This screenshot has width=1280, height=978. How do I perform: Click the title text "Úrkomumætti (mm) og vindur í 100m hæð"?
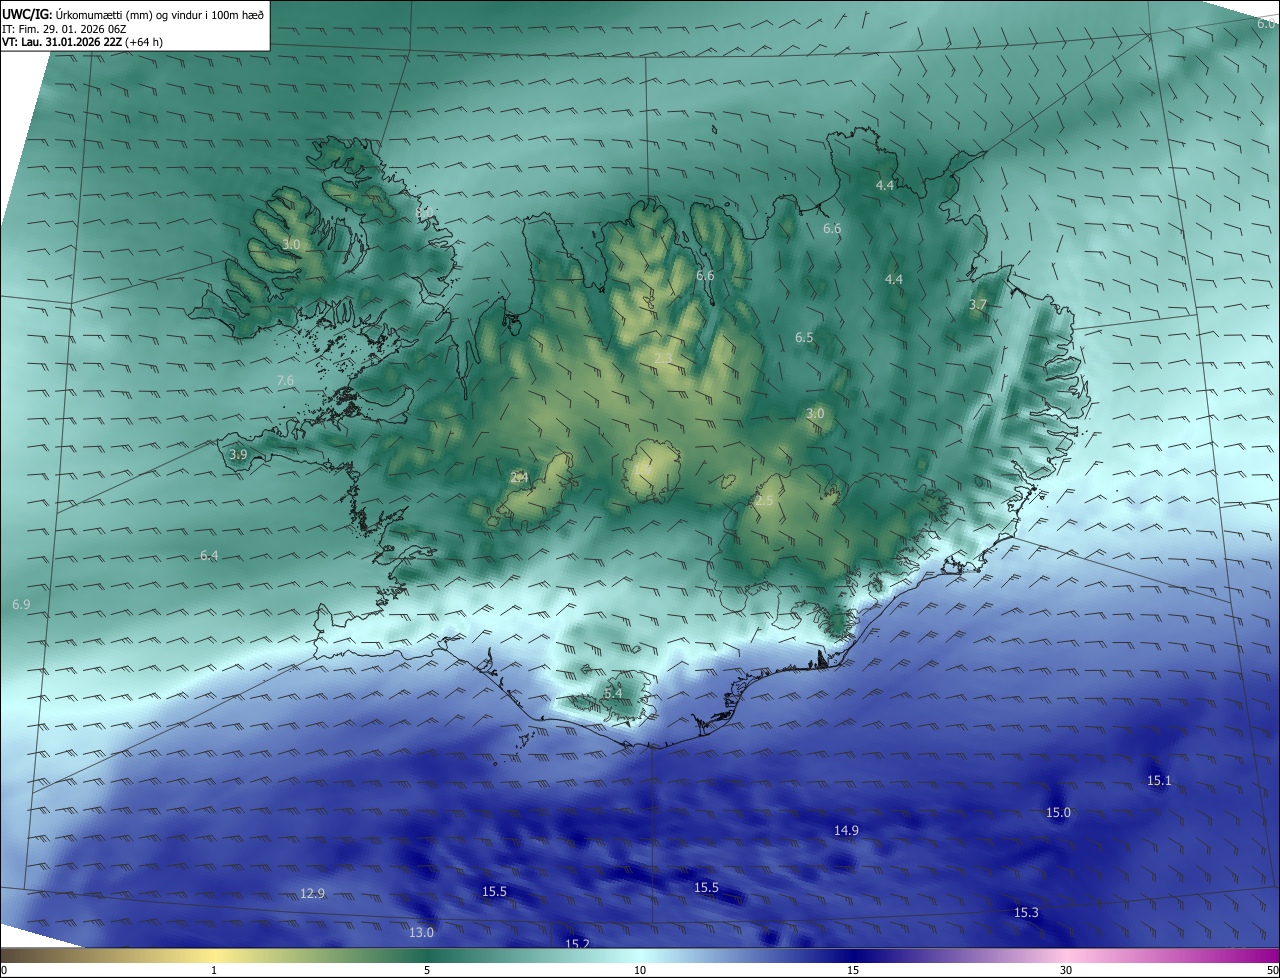pos(160,13)
